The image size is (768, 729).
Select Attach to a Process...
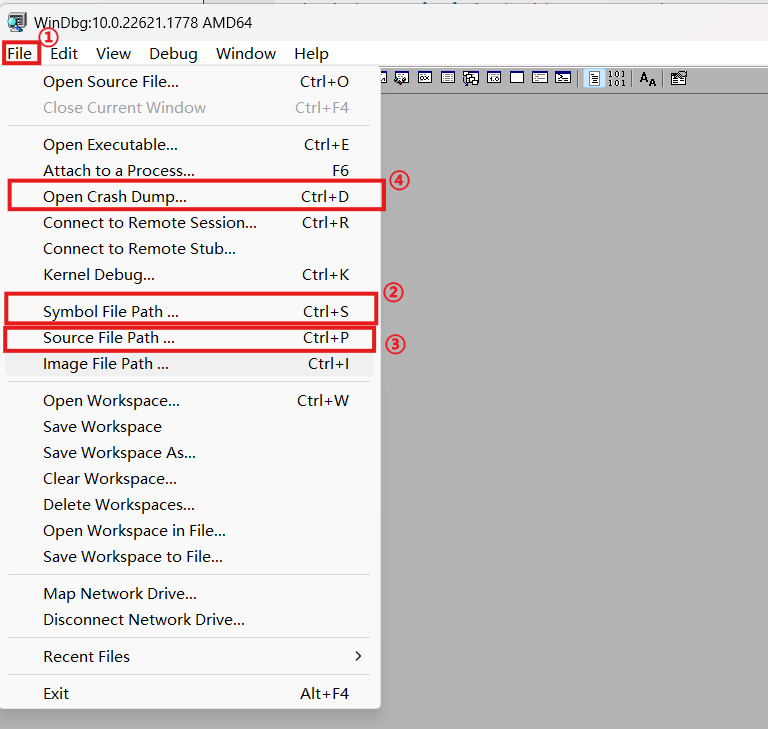[190, 170]
